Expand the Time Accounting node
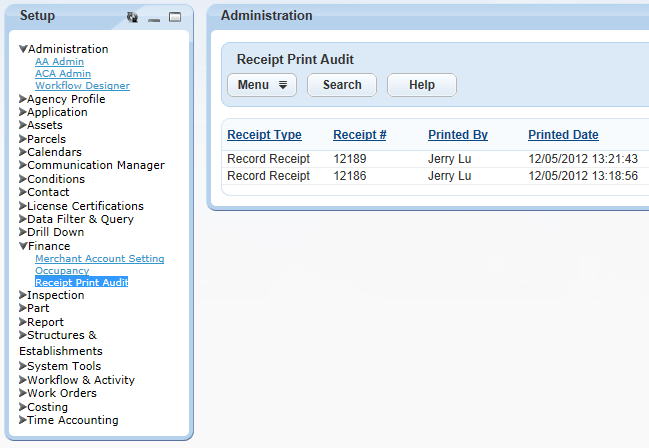The image size is (649, 448). click(23, 421)
